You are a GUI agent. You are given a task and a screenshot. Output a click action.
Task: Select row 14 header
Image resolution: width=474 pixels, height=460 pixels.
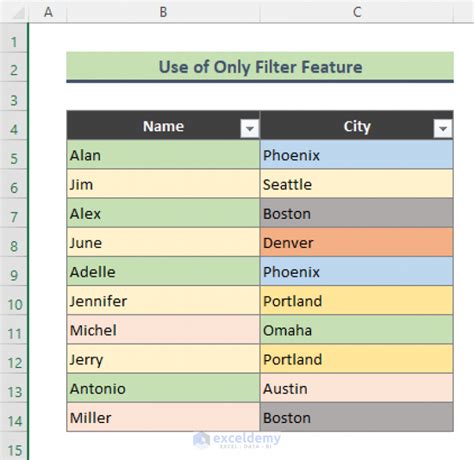(14, 417)
